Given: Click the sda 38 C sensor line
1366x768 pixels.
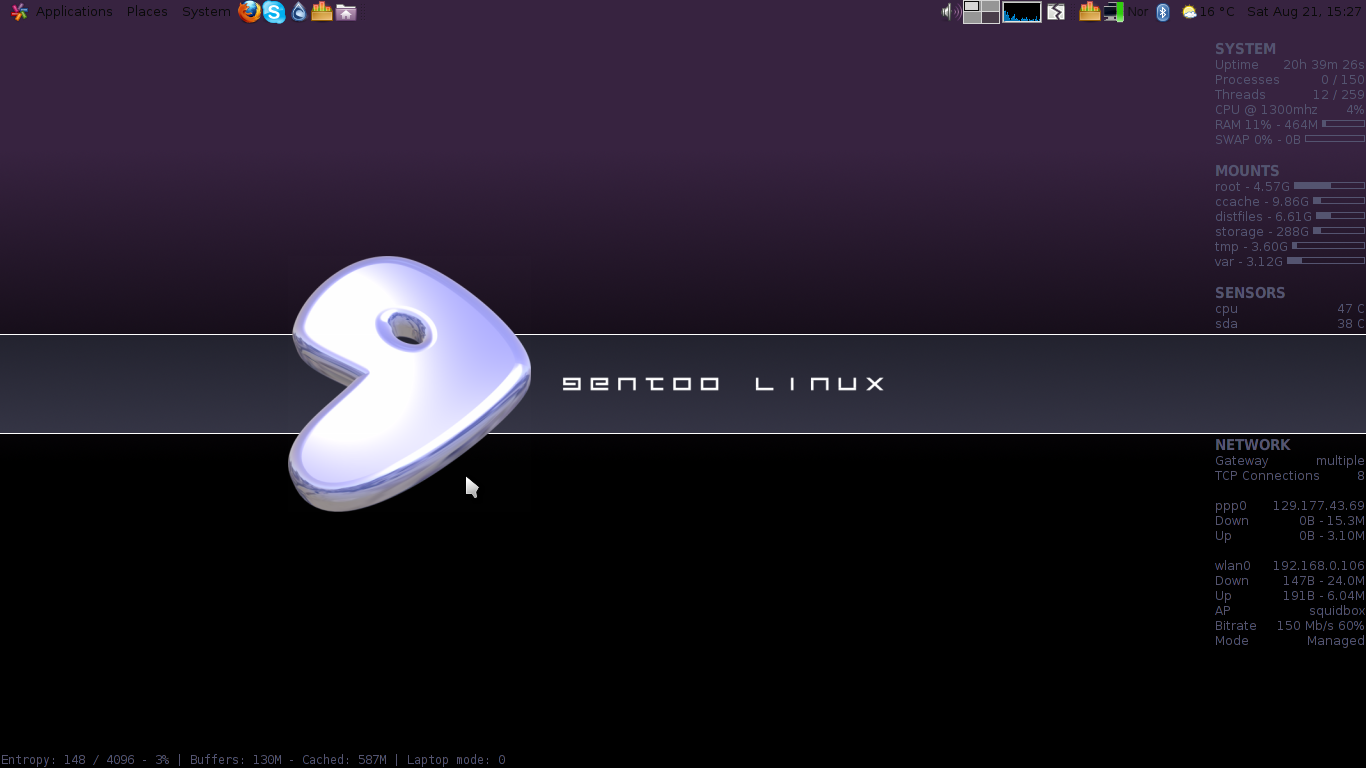Looking at the screenshot, I should [x=1290, y=324].
